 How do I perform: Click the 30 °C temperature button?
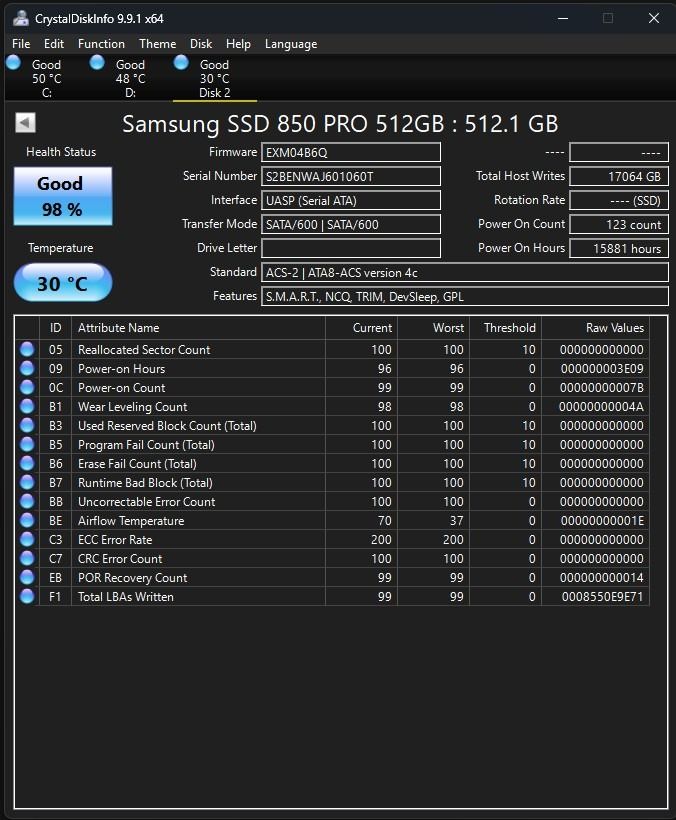[x=63, y=283]
